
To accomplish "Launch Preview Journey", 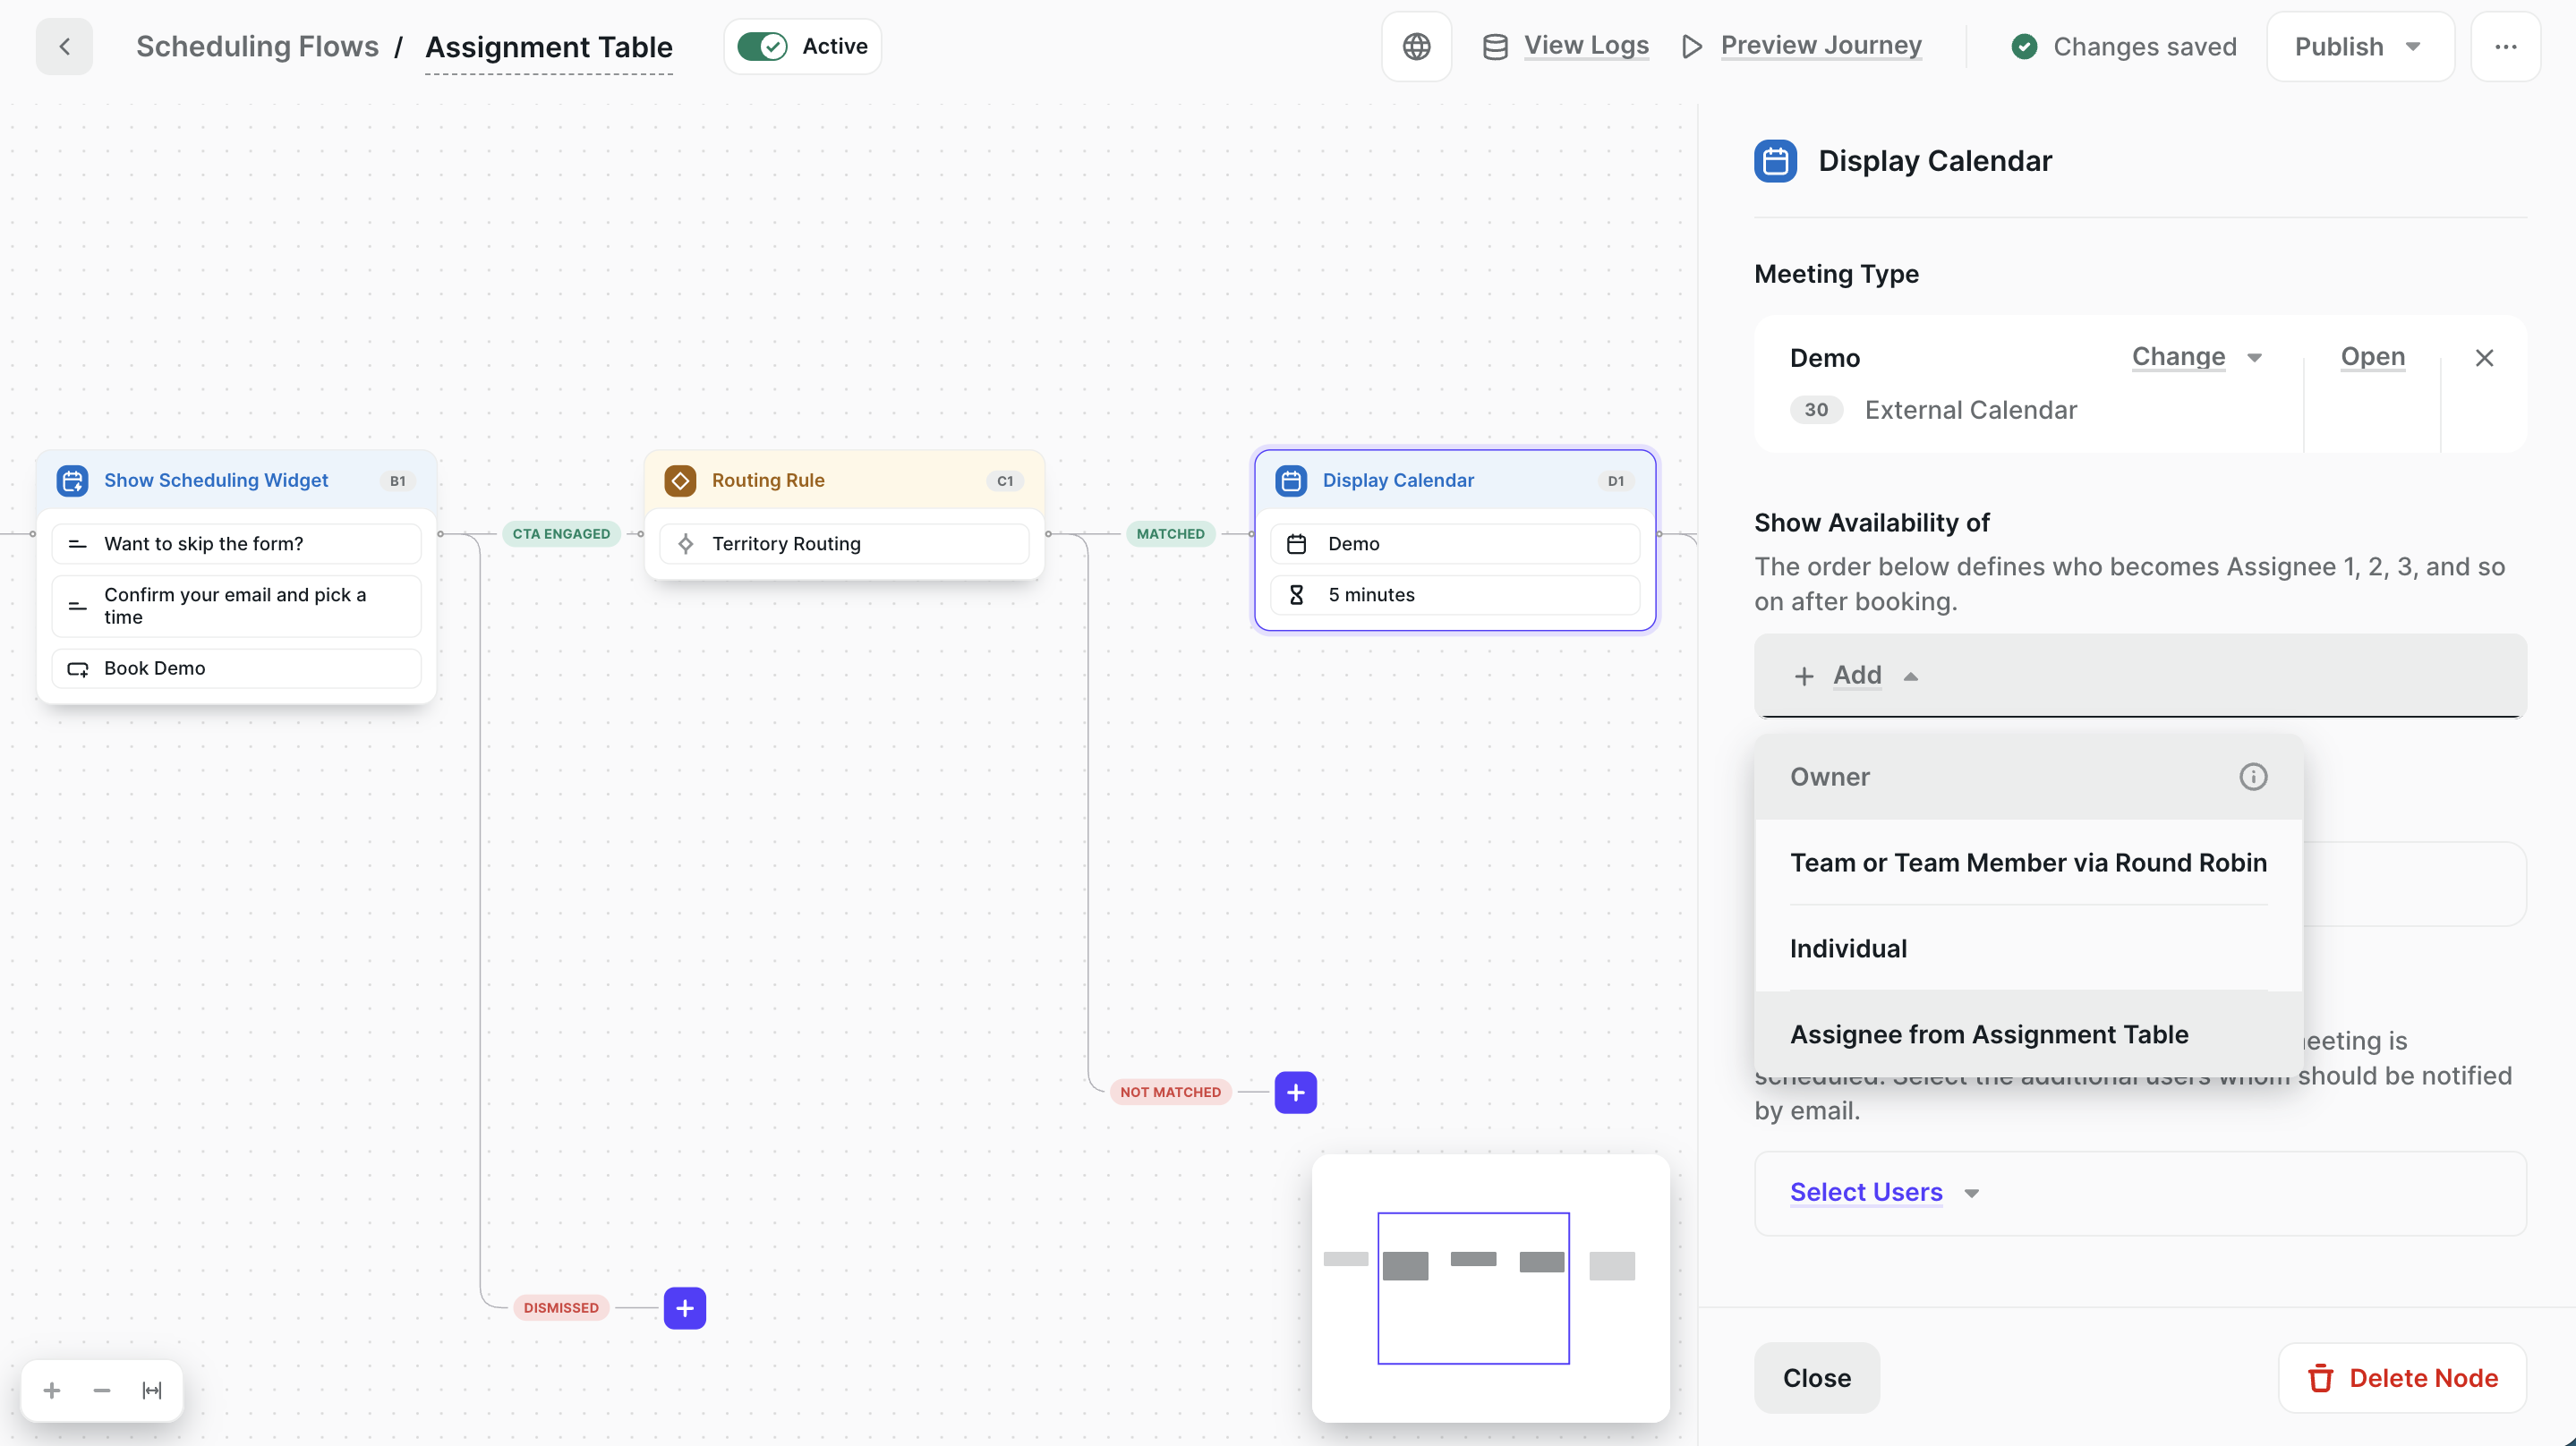I will [x=1802, y=46].
